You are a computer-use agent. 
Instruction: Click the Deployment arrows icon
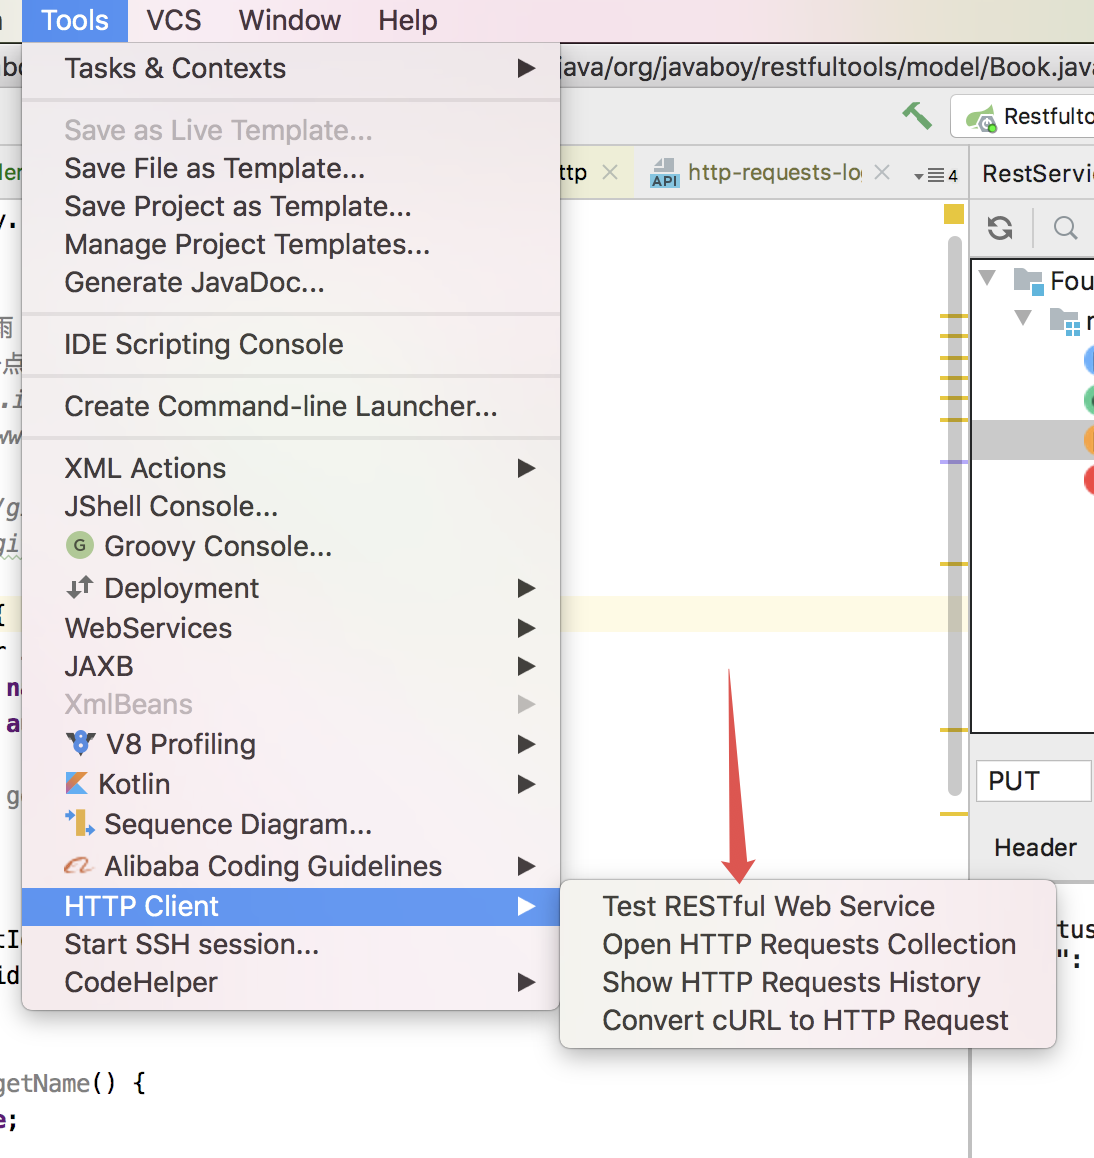point(79,587)
